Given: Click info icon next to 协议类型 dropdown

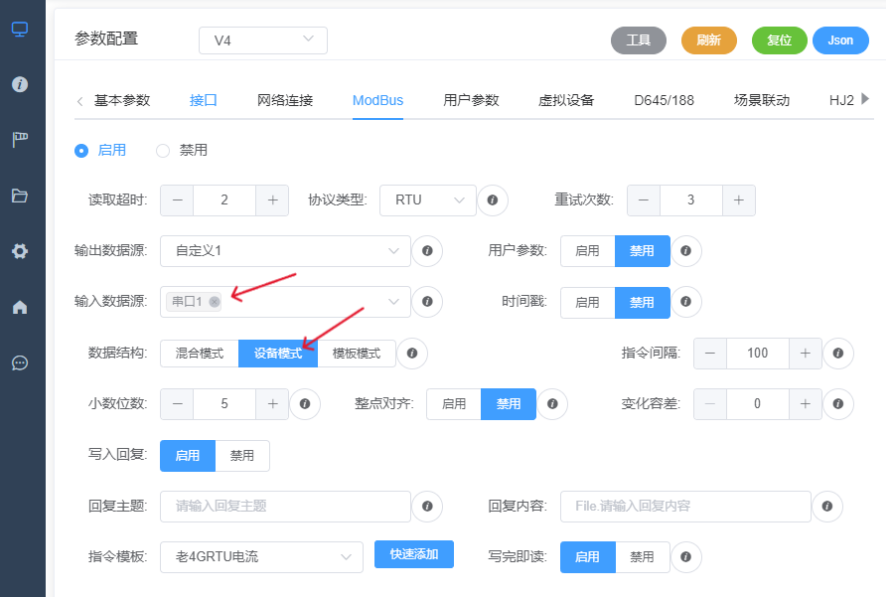Looking at the screenshot, I should (492, 200).
